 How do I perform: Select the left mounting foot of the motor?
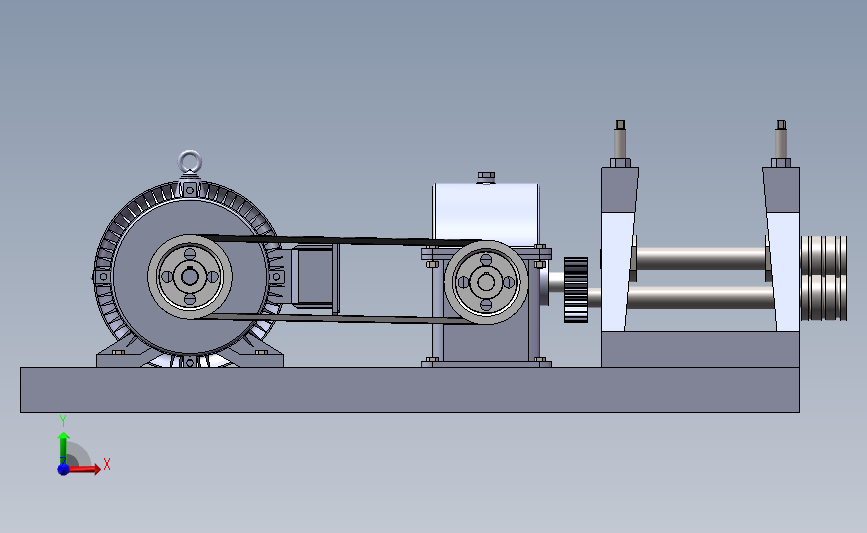pos(118,358)
